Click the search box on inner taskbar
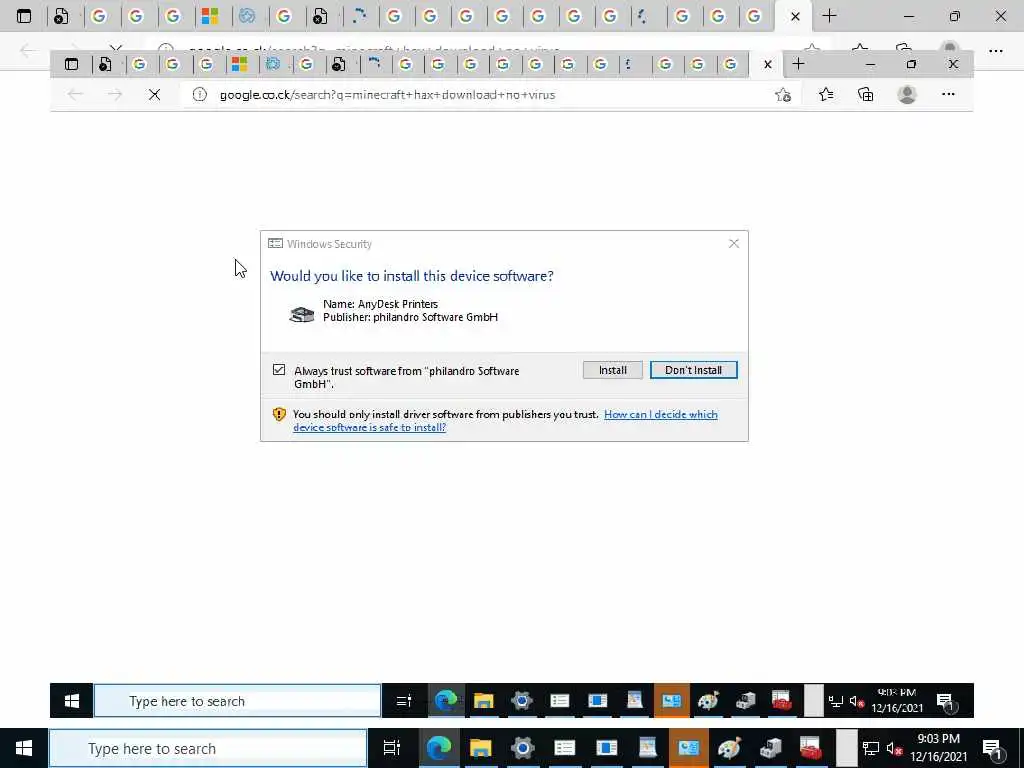The image size is (1024, 768). click(238, 701)
